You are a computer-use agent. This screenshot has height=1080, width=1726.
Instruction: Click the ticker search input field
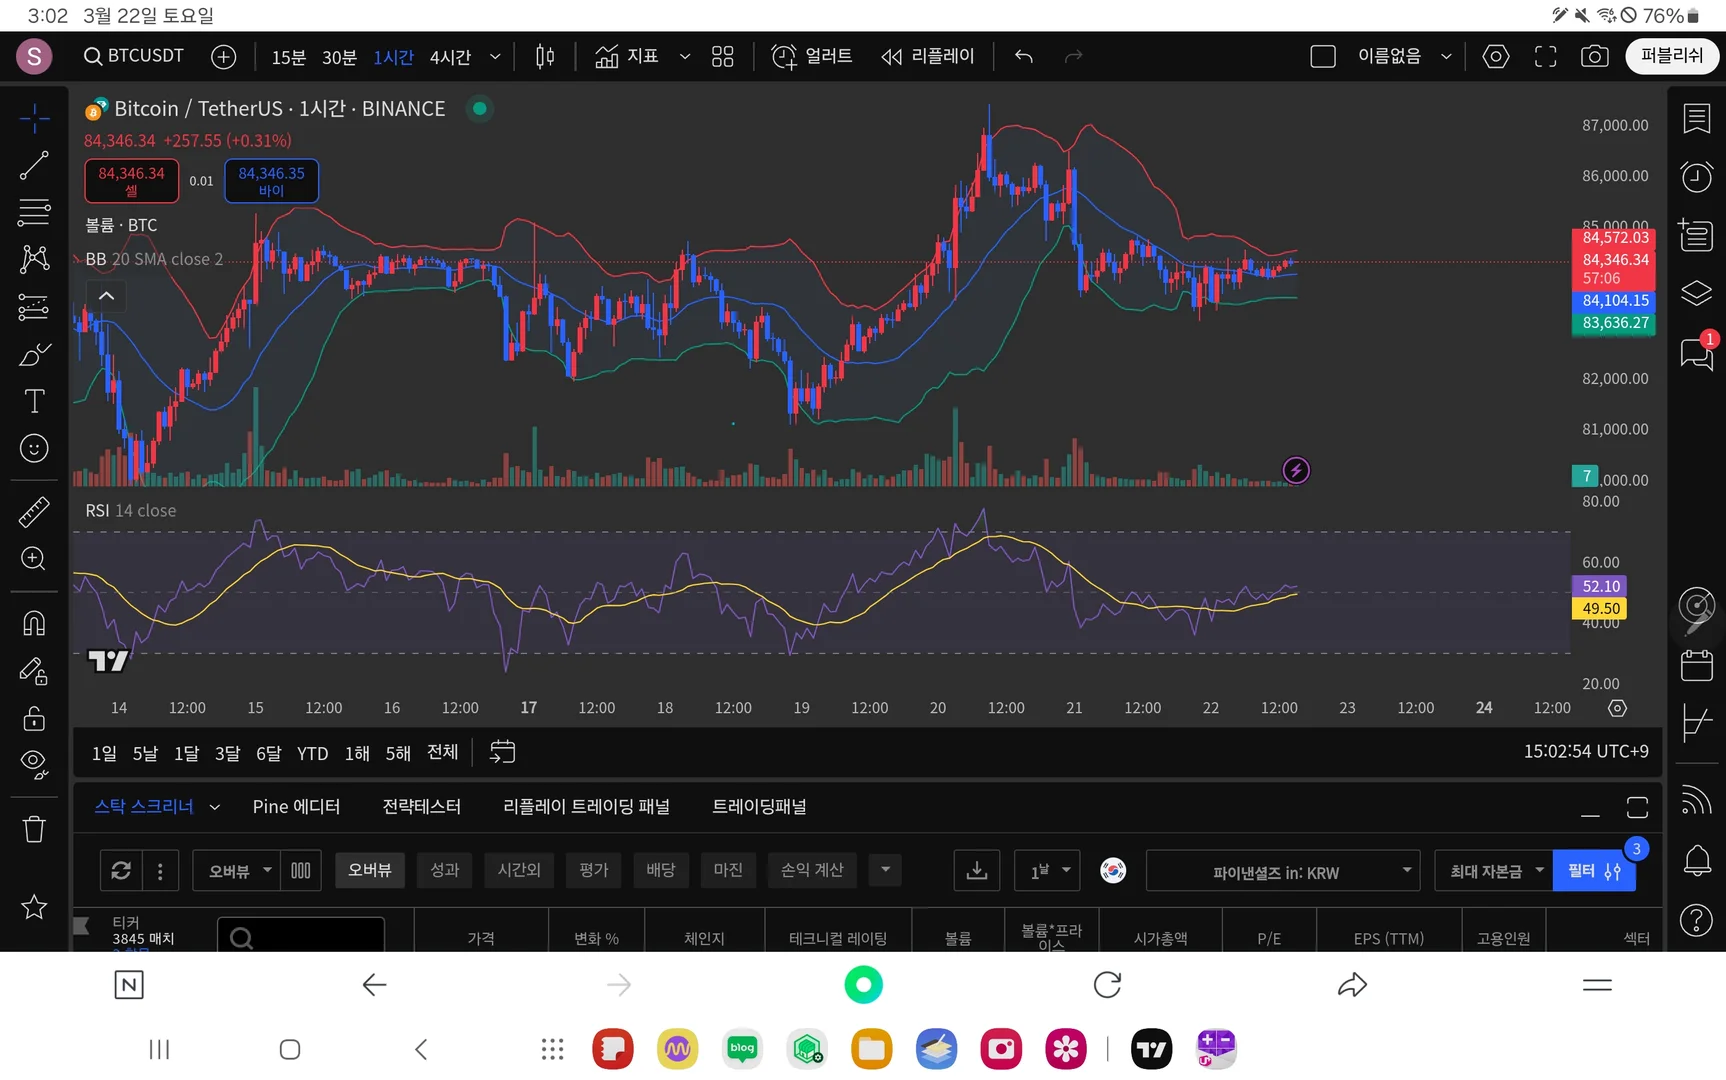click(x=301, y=937)
